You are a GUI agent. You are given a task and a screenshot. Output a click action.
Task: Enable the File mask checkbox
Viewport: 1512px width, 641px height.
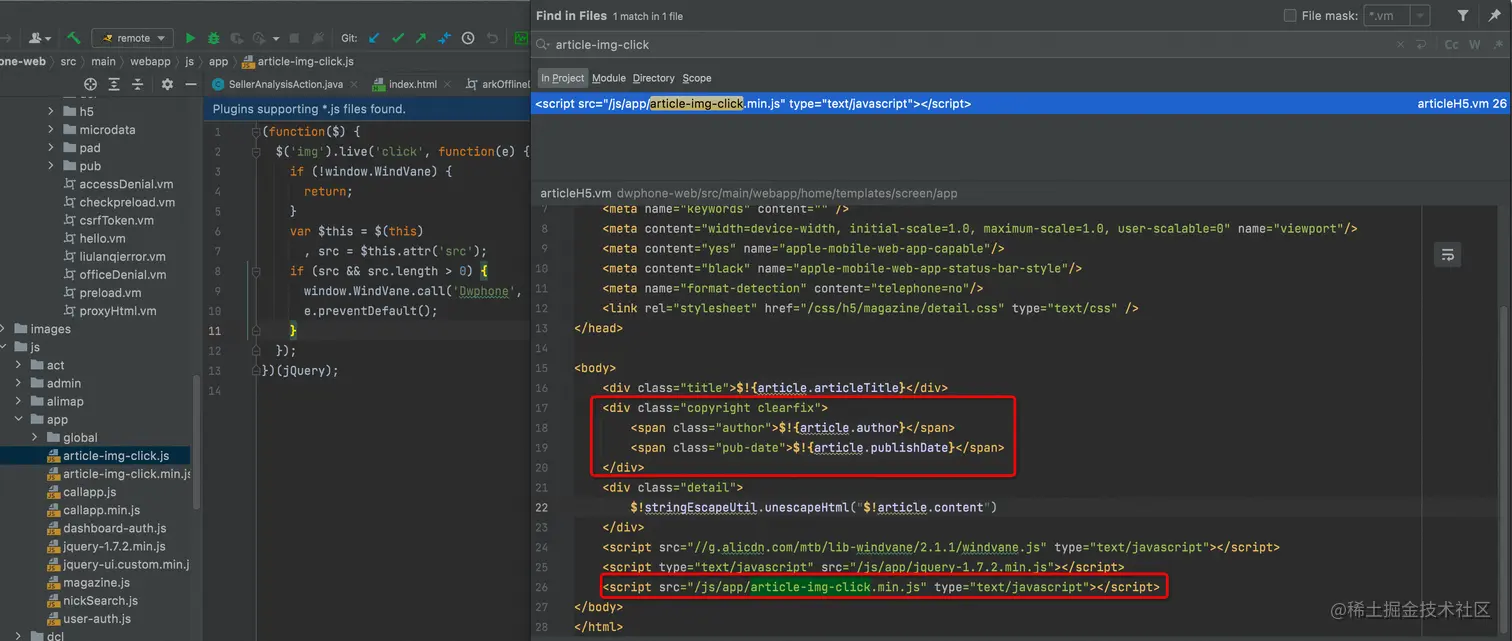(x=1290, y=15)
